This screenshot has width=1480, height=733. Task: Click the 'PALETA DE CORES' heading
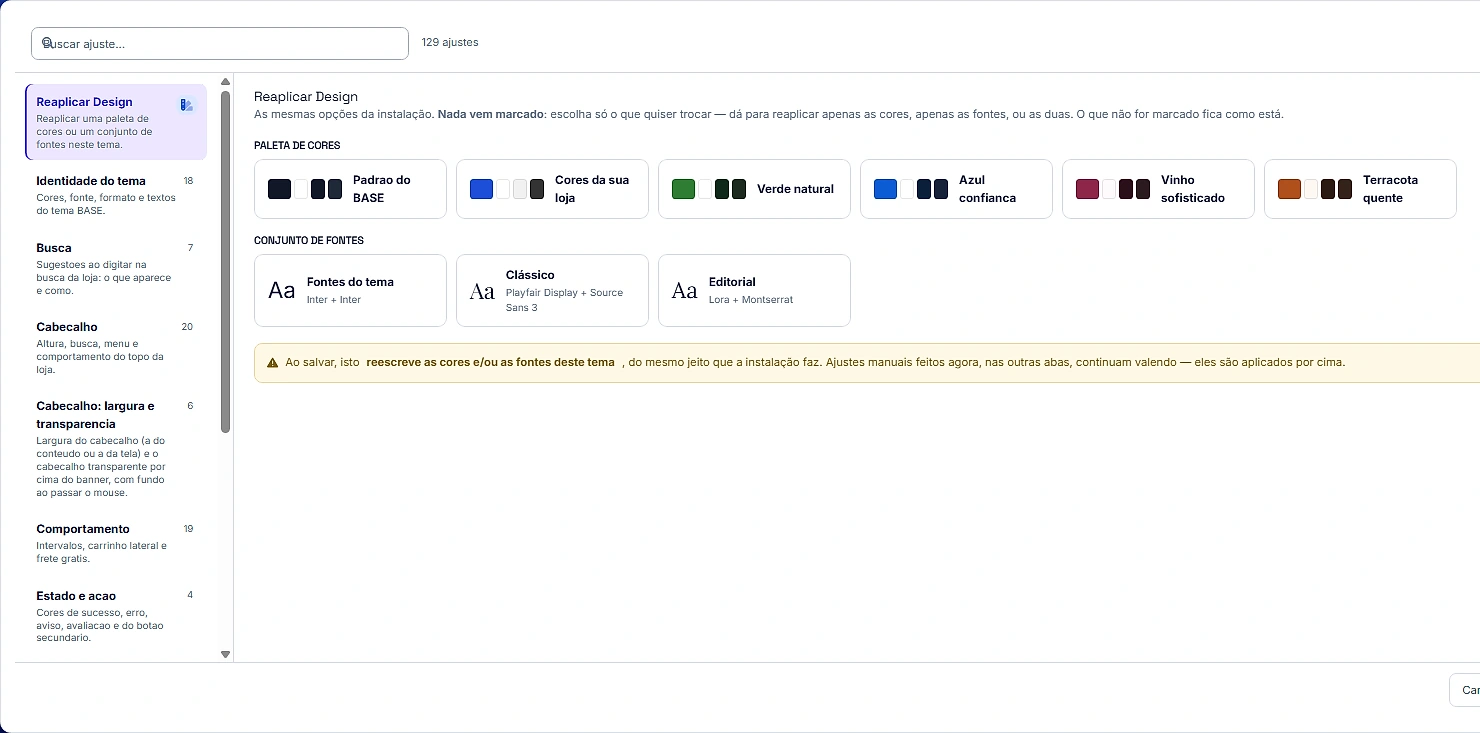click(297, 145)
